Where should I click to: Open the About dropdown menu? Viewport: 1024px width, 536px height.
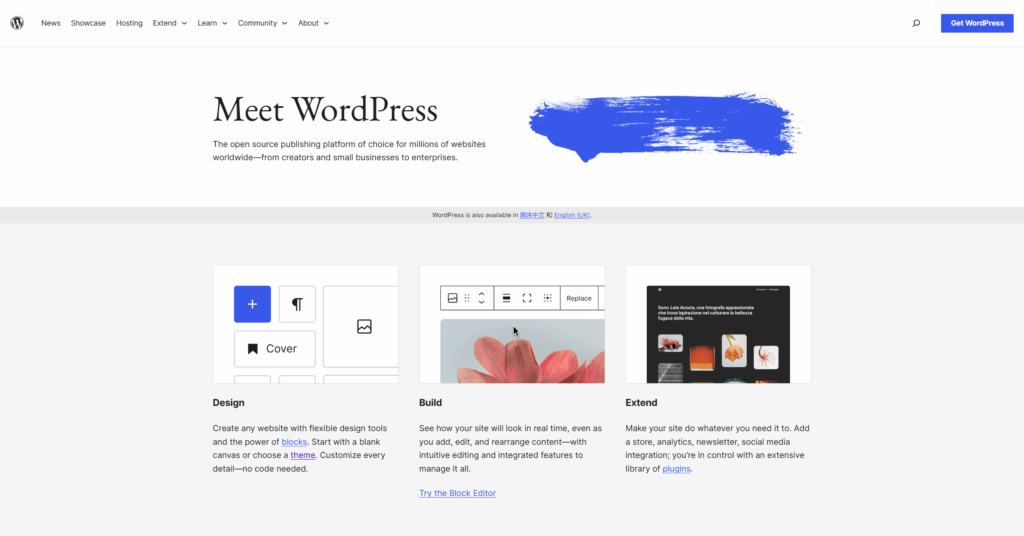point(313,23)
